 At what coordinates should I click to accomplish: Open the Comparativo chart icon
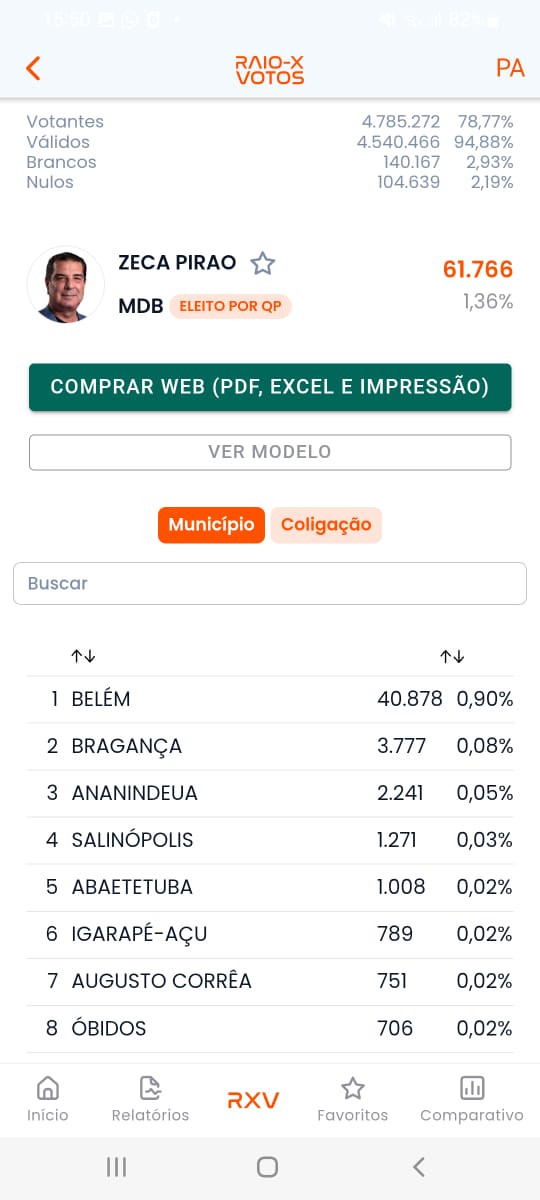tap(471, 1088)
